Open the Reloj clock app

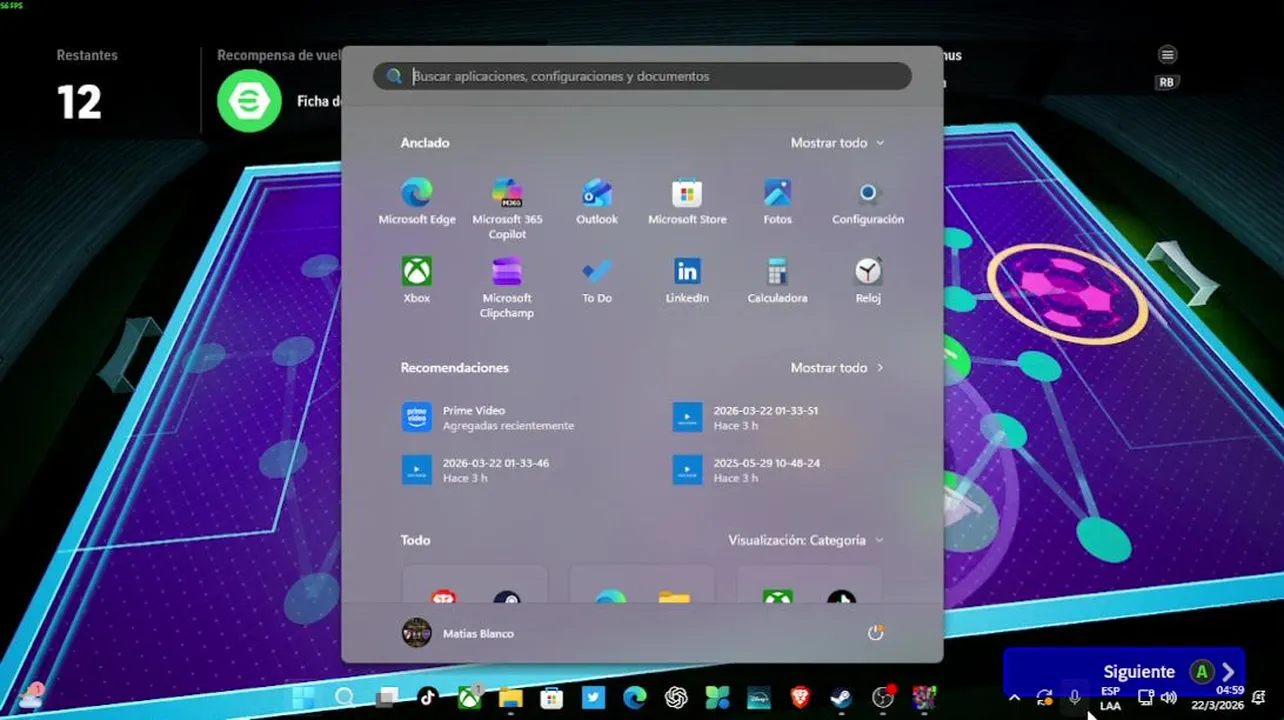pyautogui.click(x=868, y=280)
